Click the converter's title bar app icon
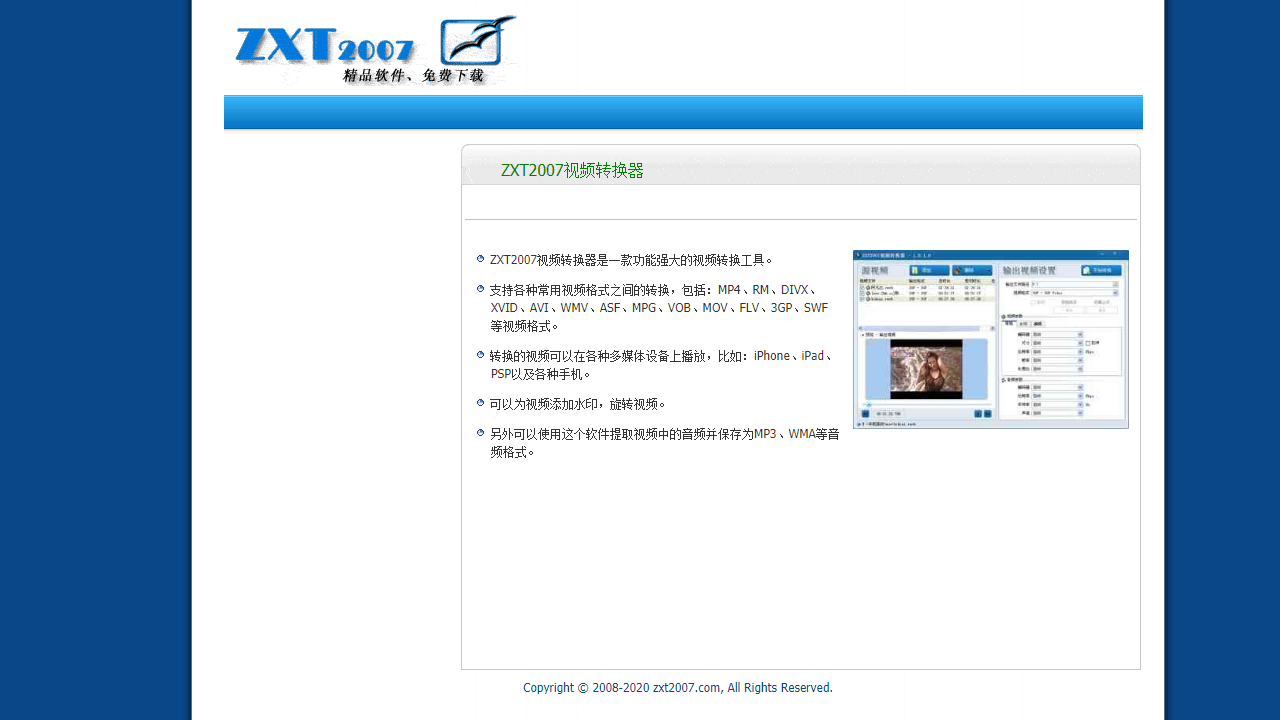 [x=858, y=254]
